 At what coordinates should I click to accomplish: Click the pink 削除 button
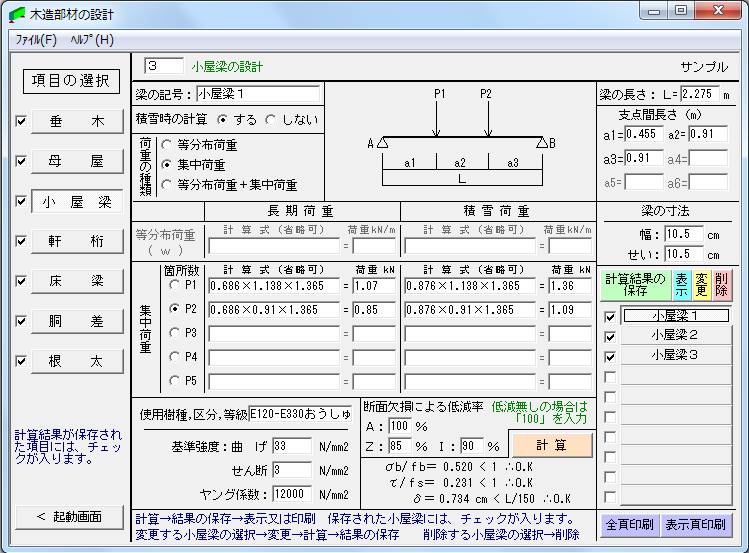point(722,285)
